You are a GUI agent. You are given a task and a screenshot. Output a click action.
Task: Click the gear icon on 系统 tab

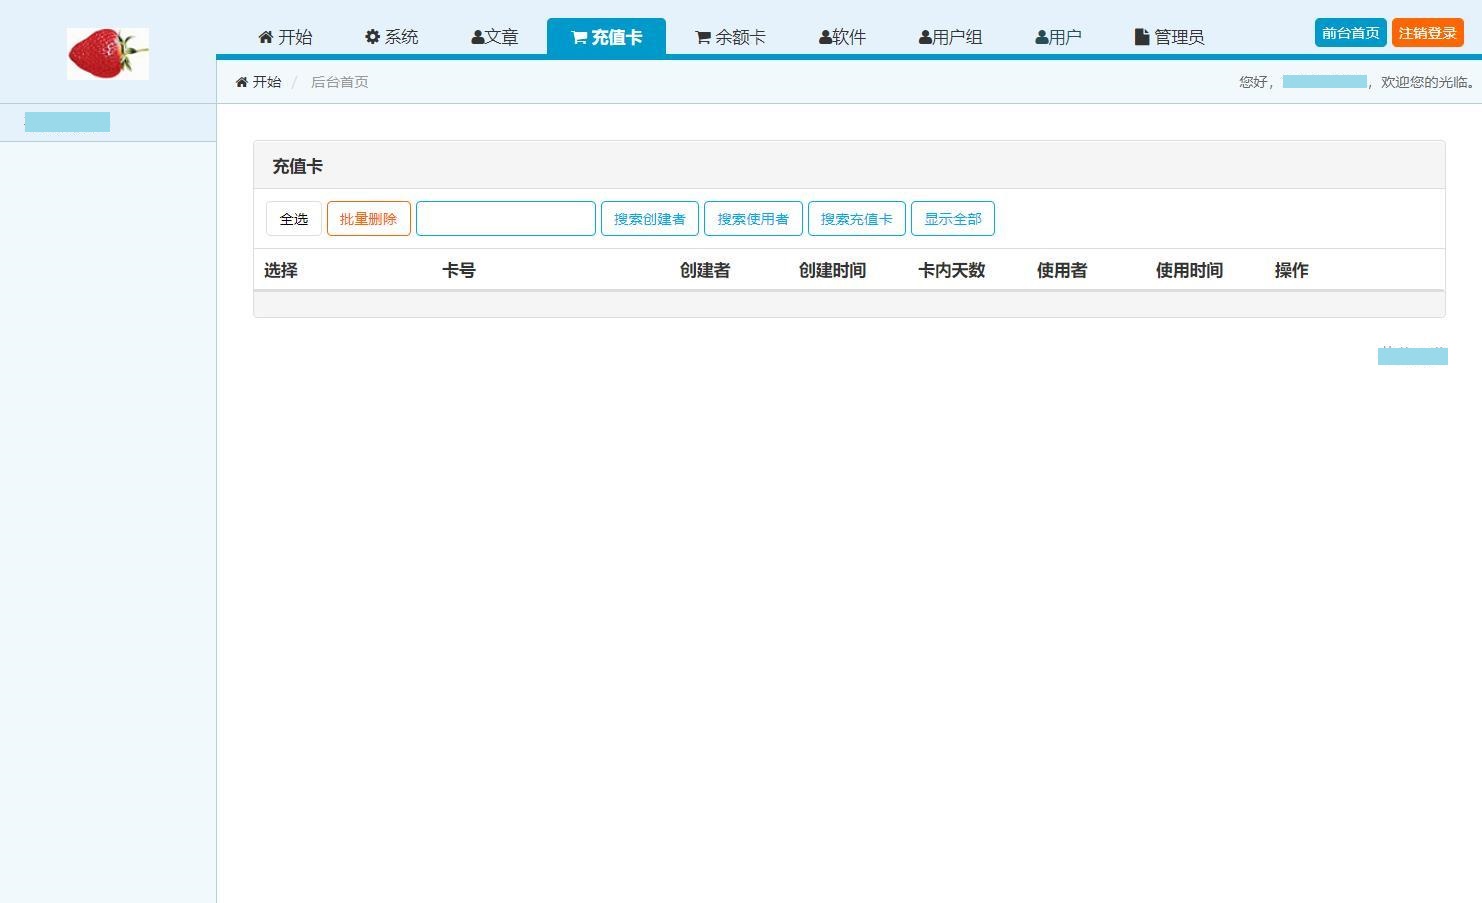pos(372,37)
